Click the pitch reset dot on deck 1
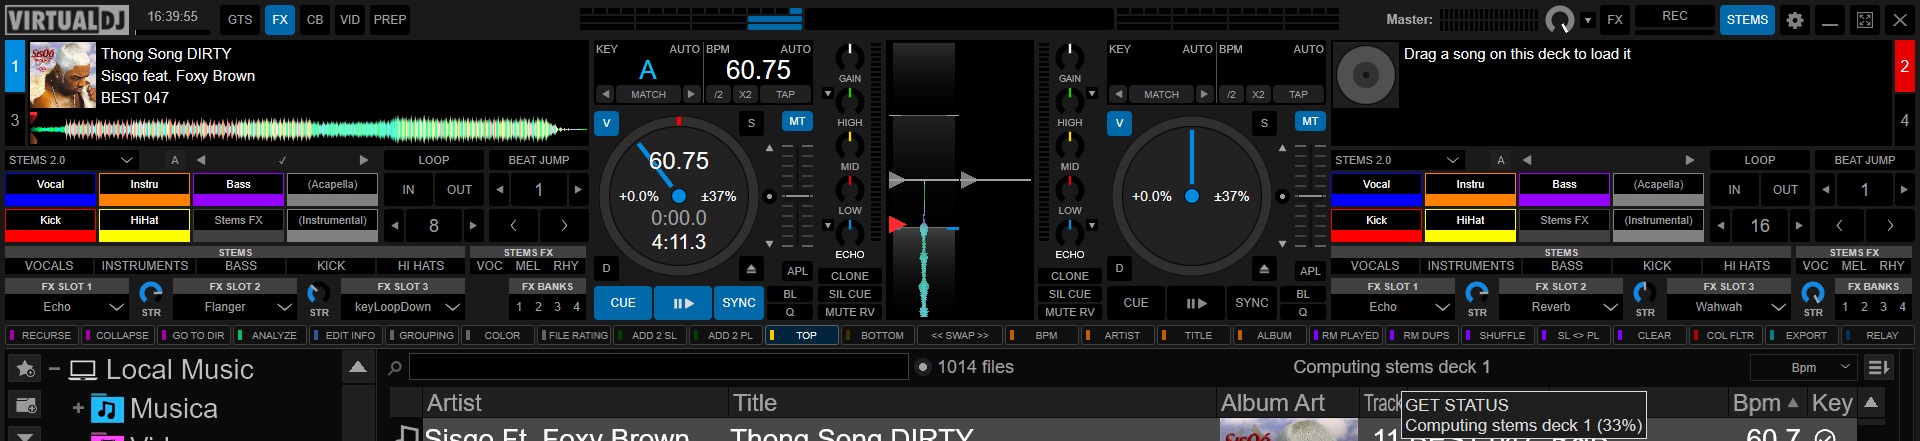This screenshot has height=441, width=1920. (769, 196)
